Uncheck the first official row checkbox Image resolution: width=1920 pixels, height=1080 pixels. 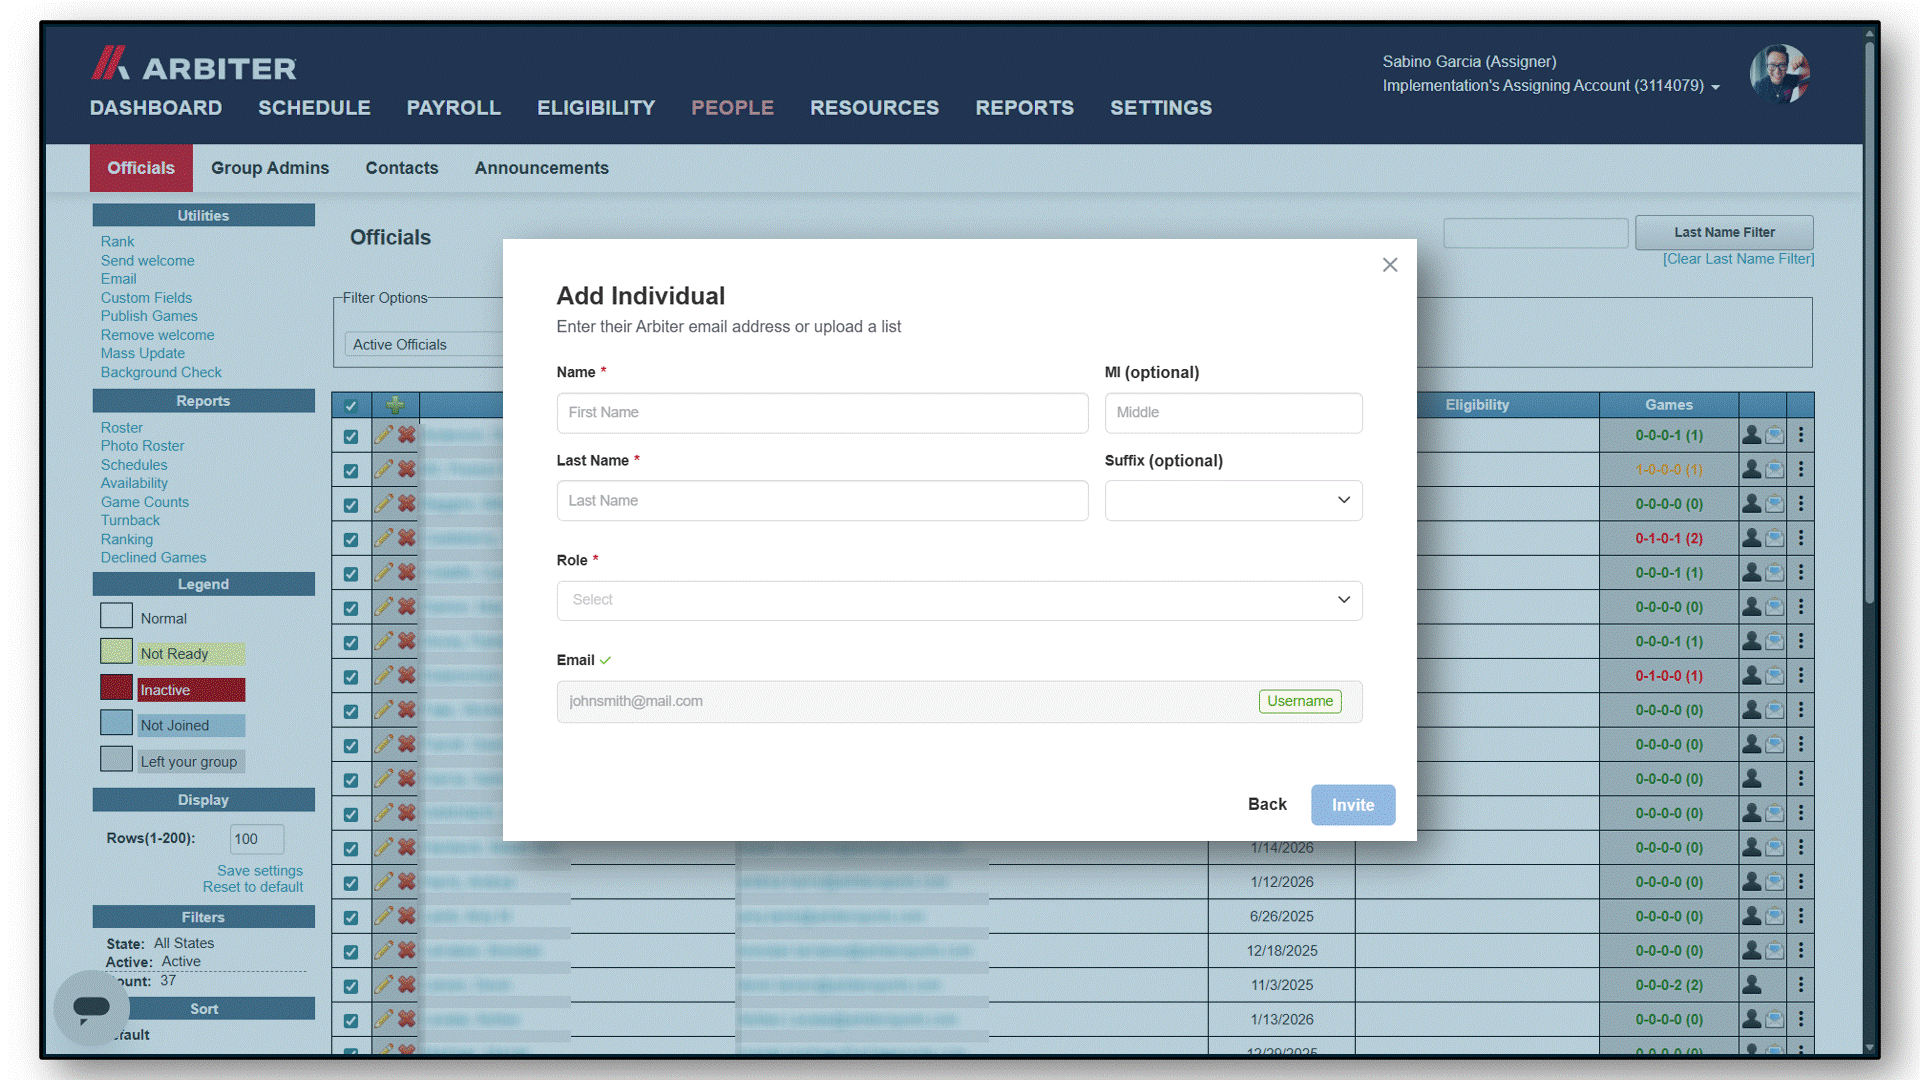click(351, 437)
